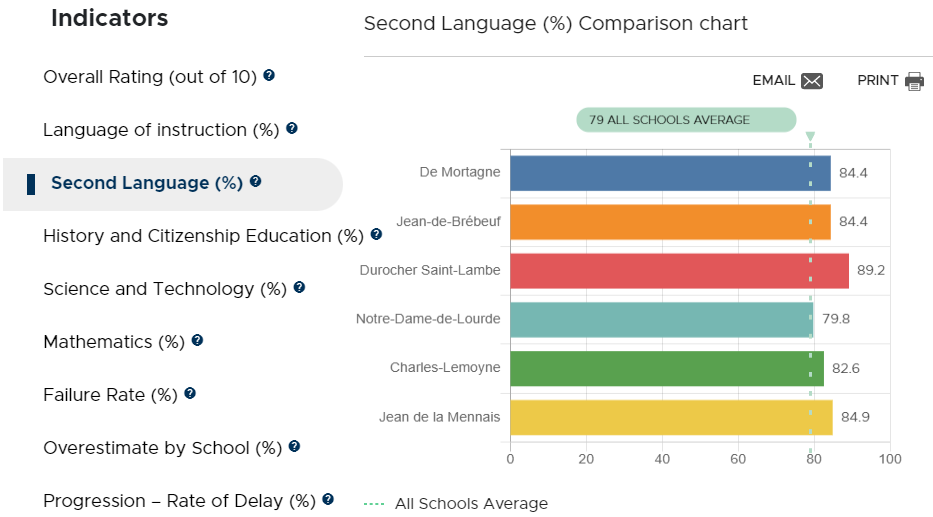Click the printer icon
Screen dimensions: 933x517
(x=915, y=81)
